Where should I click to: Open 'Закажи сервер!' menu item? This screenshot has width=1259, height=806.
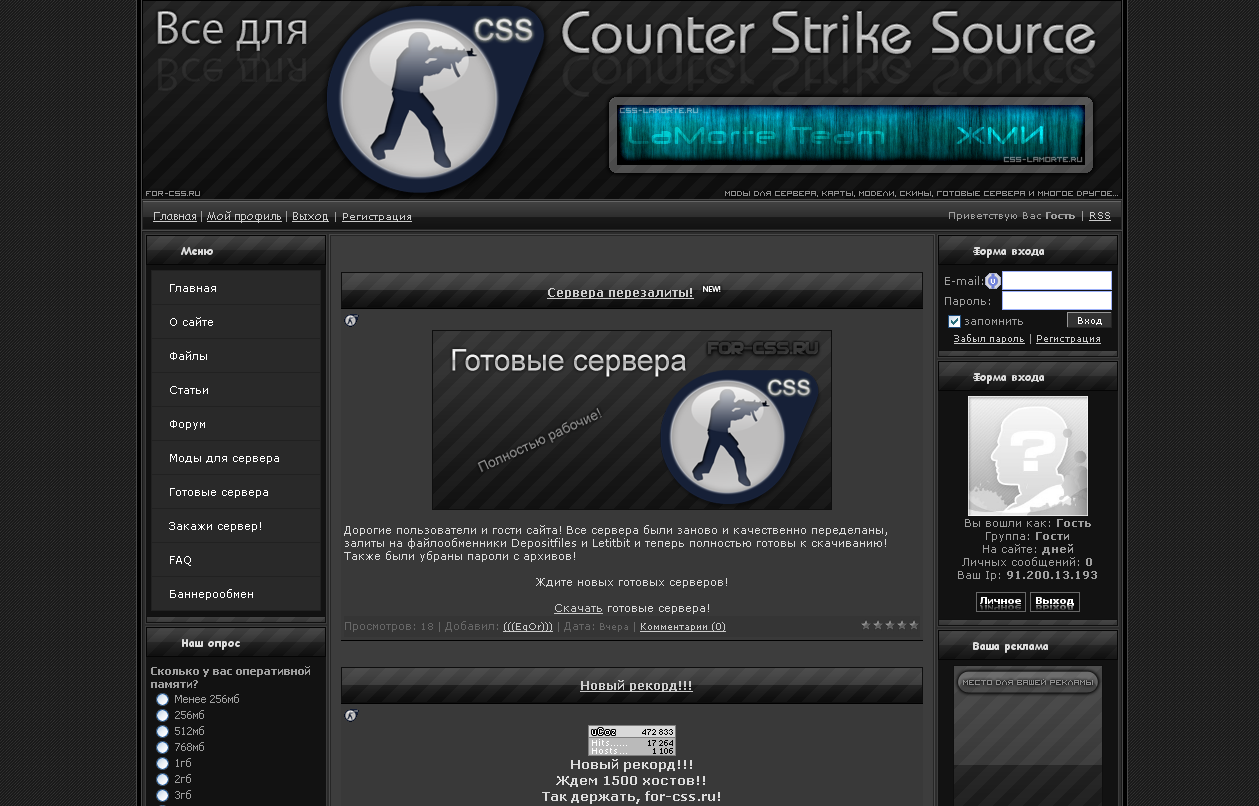[x=236, y=526]
